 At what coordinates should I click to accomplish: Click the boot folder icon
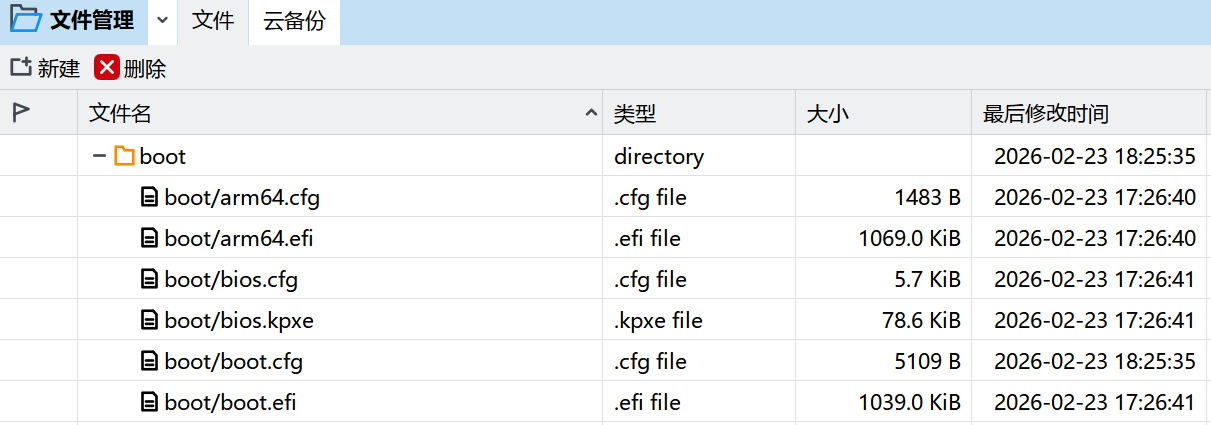point(124,156)
